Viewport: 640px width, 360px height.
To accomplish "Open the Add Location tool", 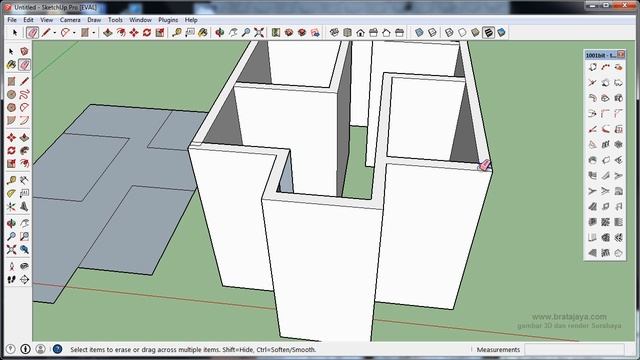I will click(x=276, y=33).
